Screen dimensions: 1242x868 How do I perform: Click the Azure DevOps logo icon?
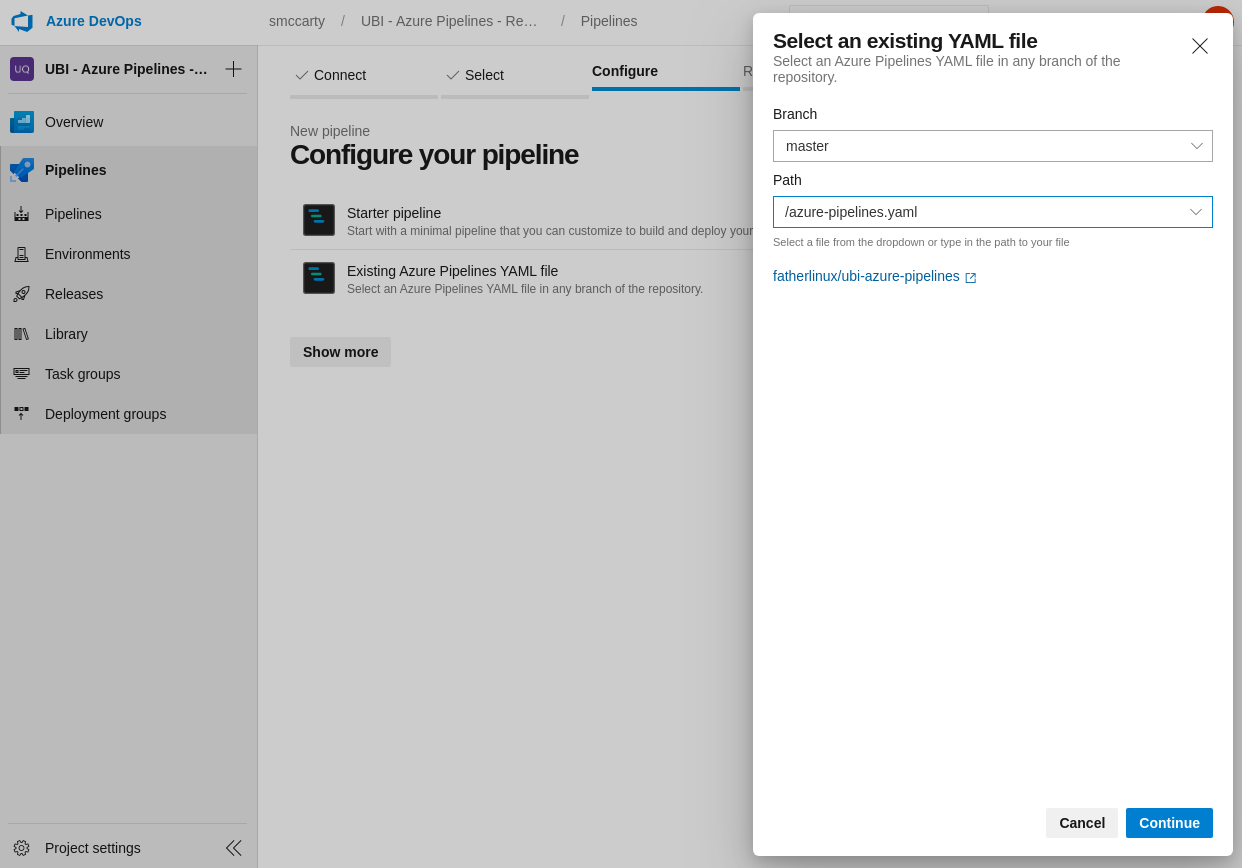click(22, 21)
